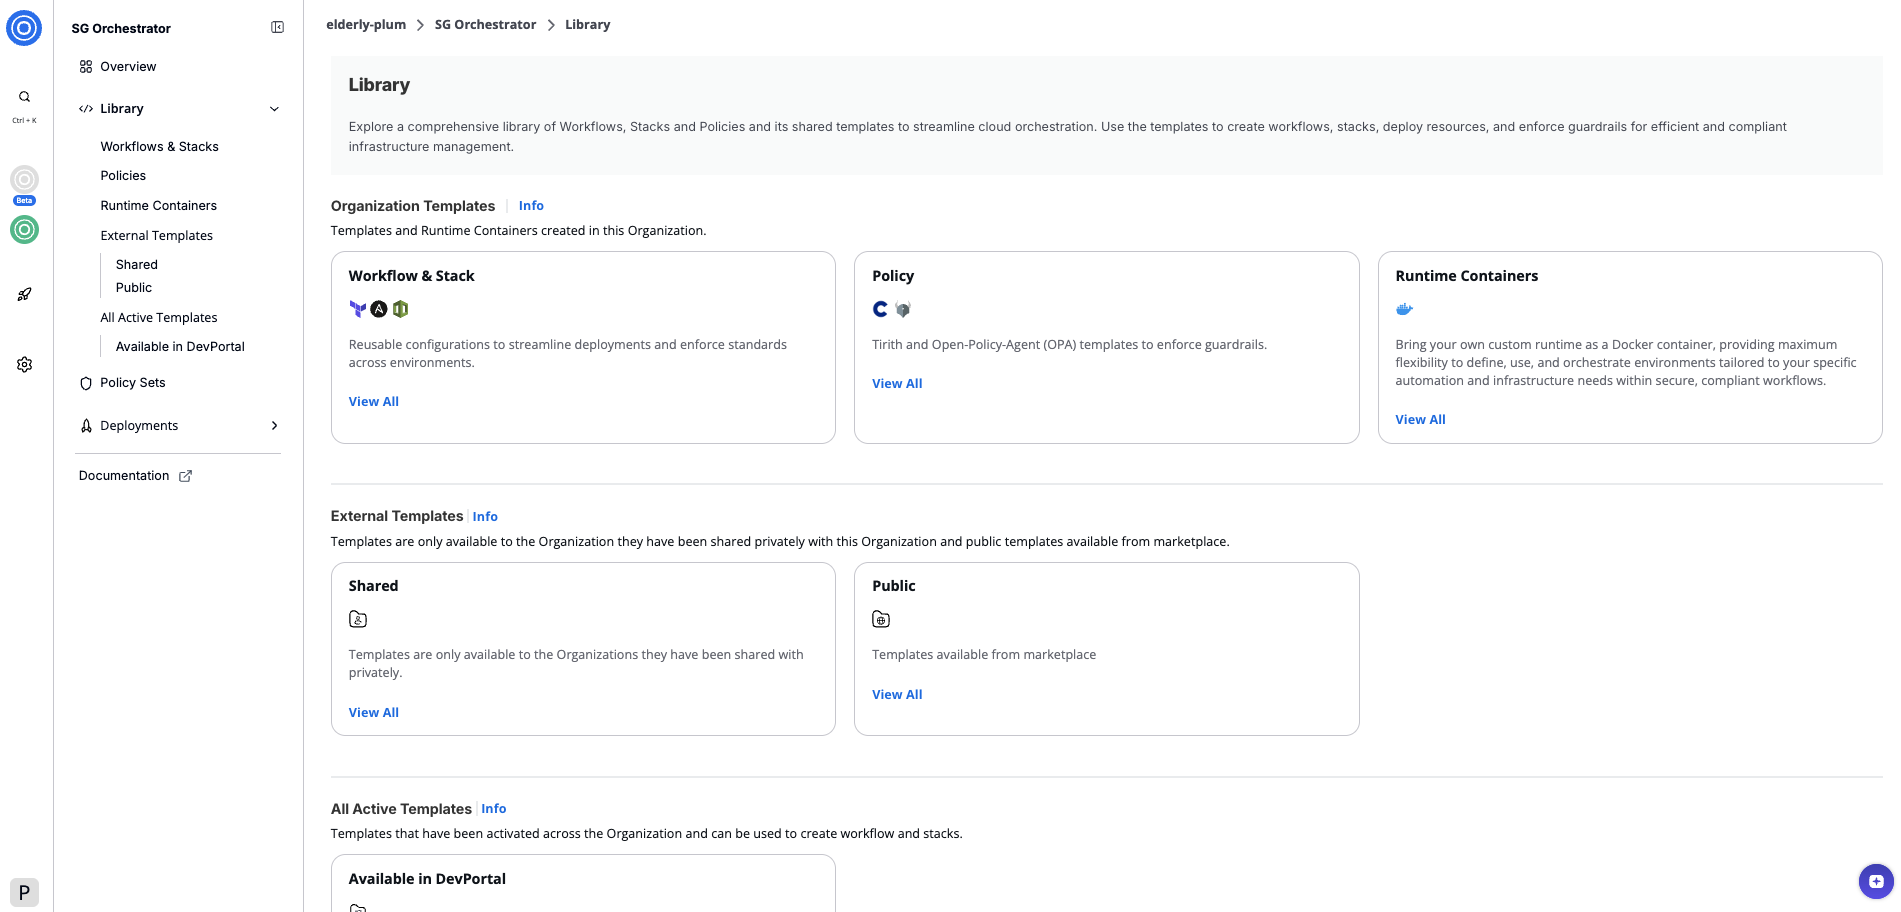The image size is (1901, 912).
Task: Select Policies in the Library menu
Action: (123, 176)
